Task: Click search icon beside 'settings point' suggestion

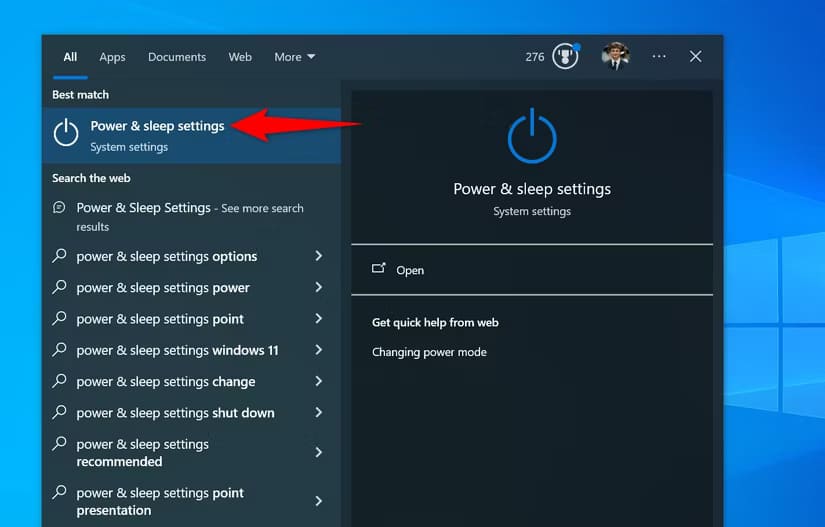Action: click(59, 318)
